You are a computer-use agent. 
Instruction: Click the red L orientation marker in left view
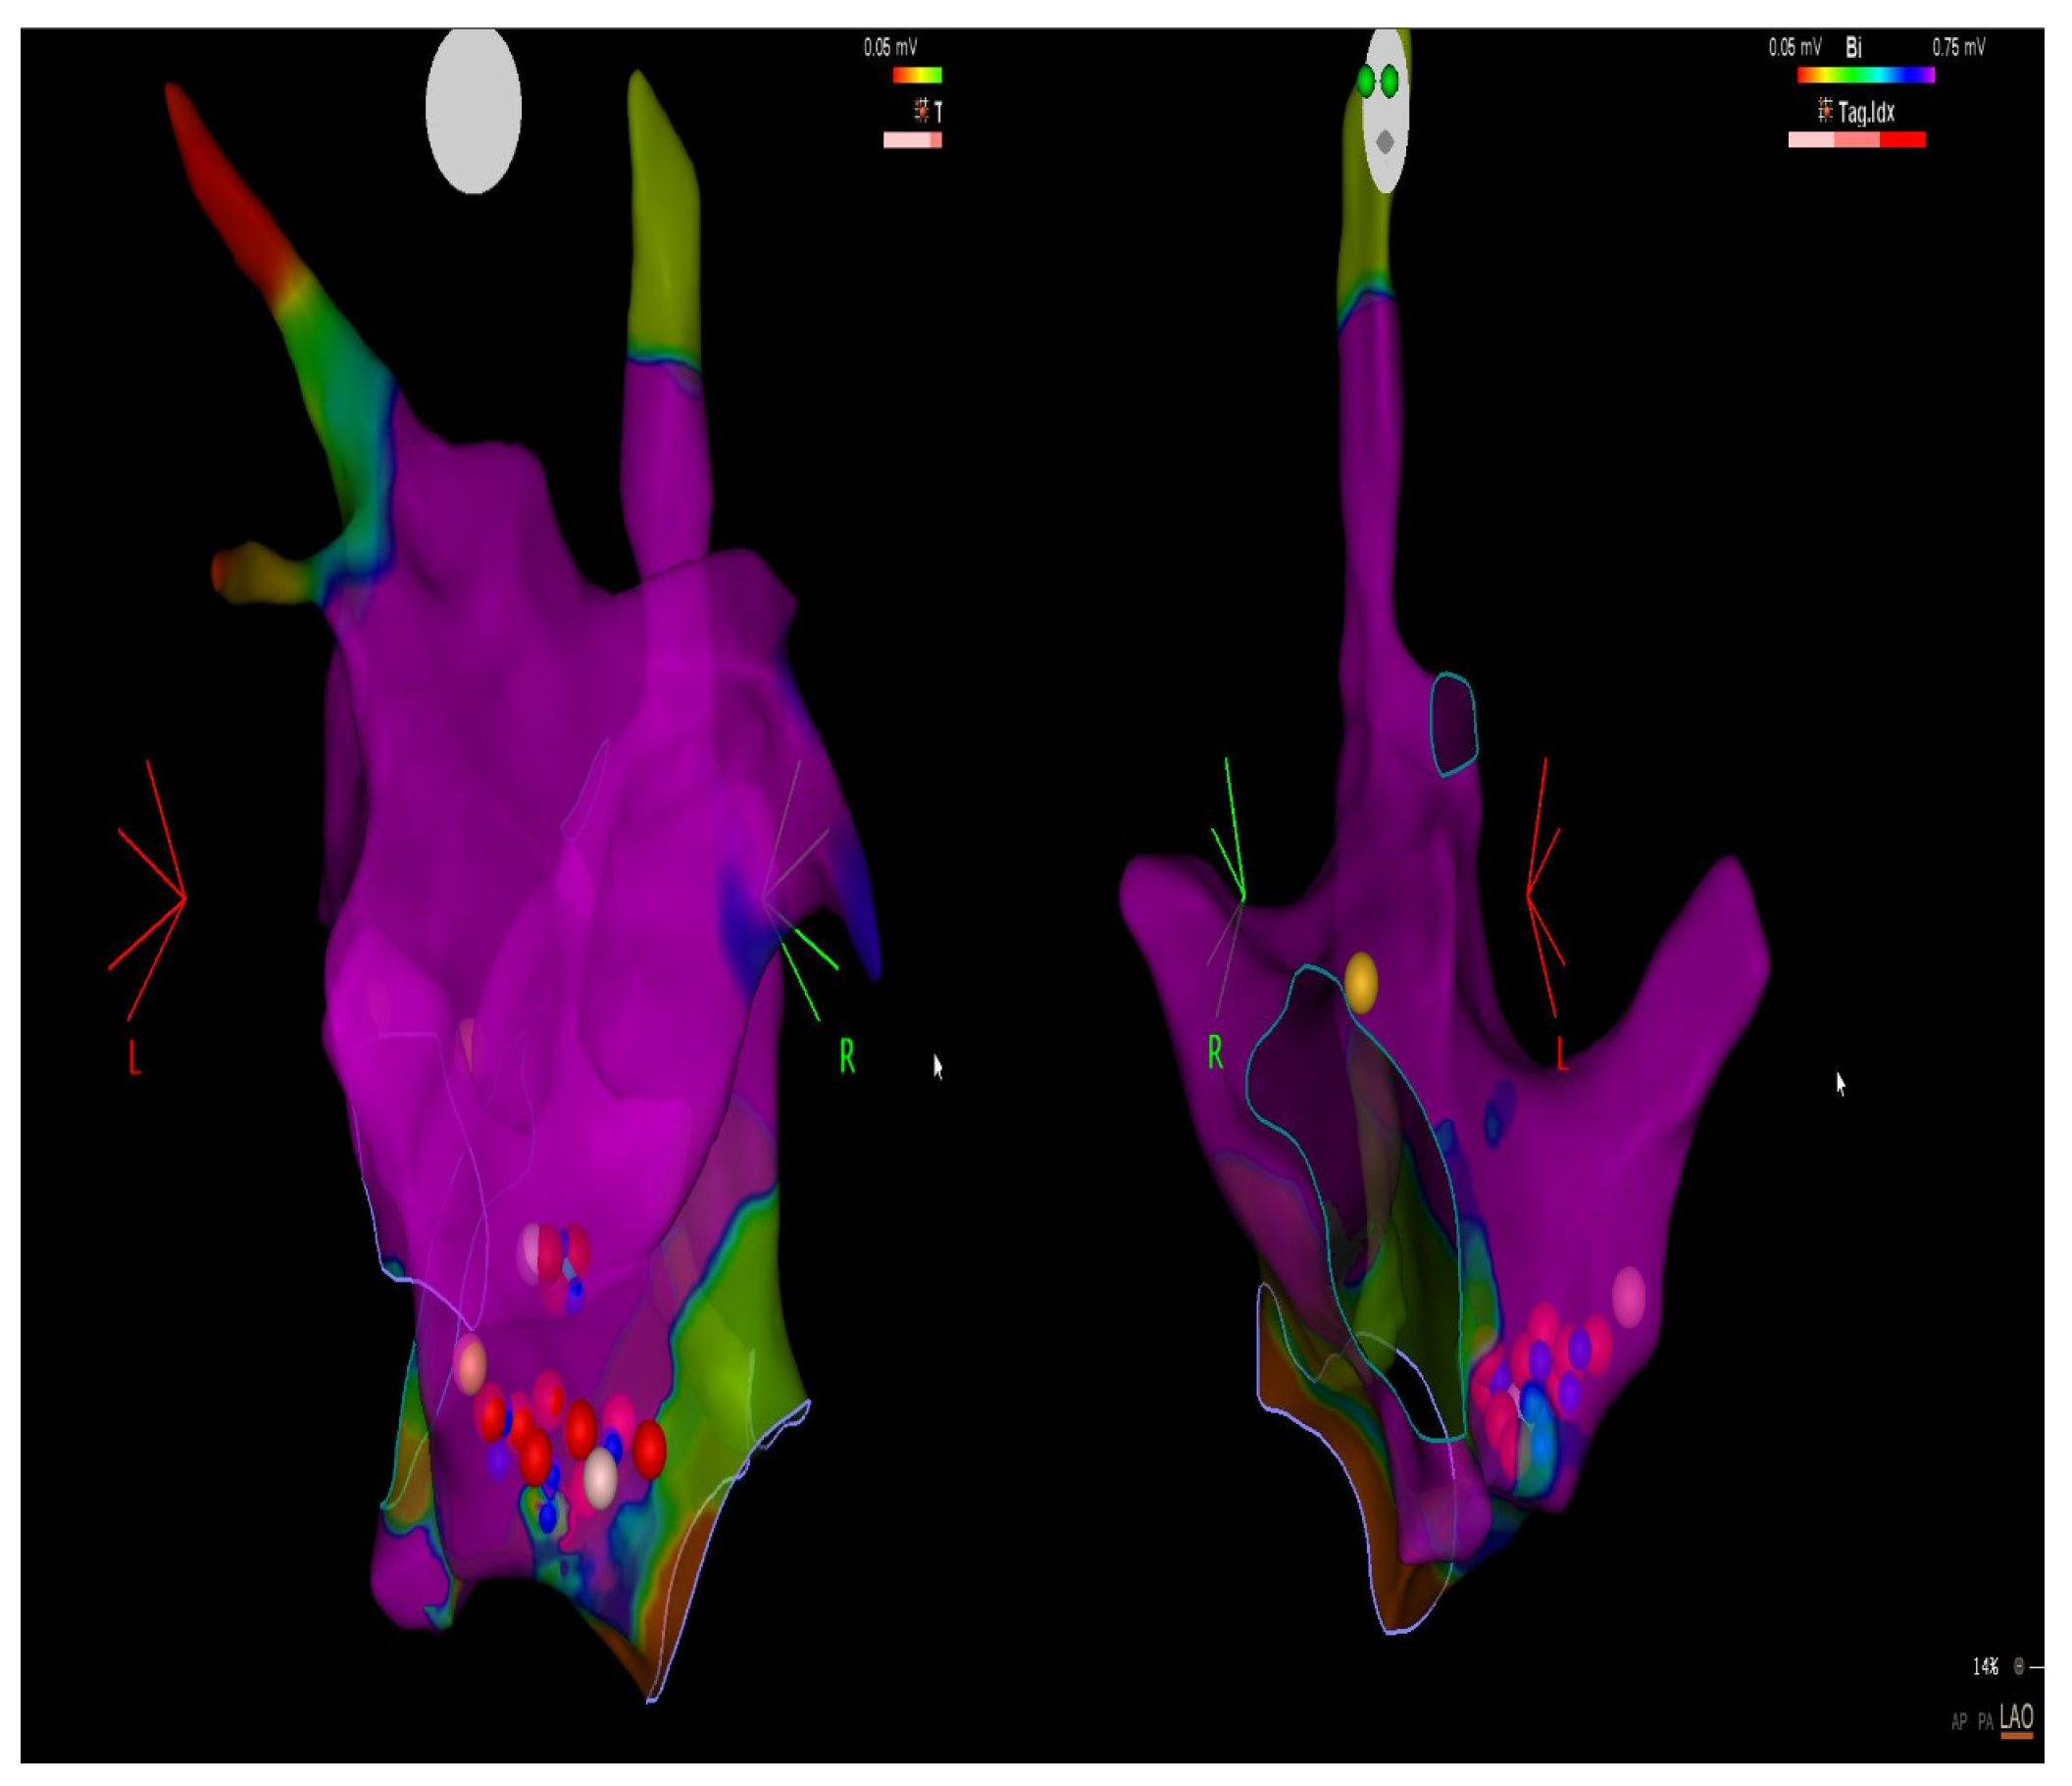[x=134, y=1058]
